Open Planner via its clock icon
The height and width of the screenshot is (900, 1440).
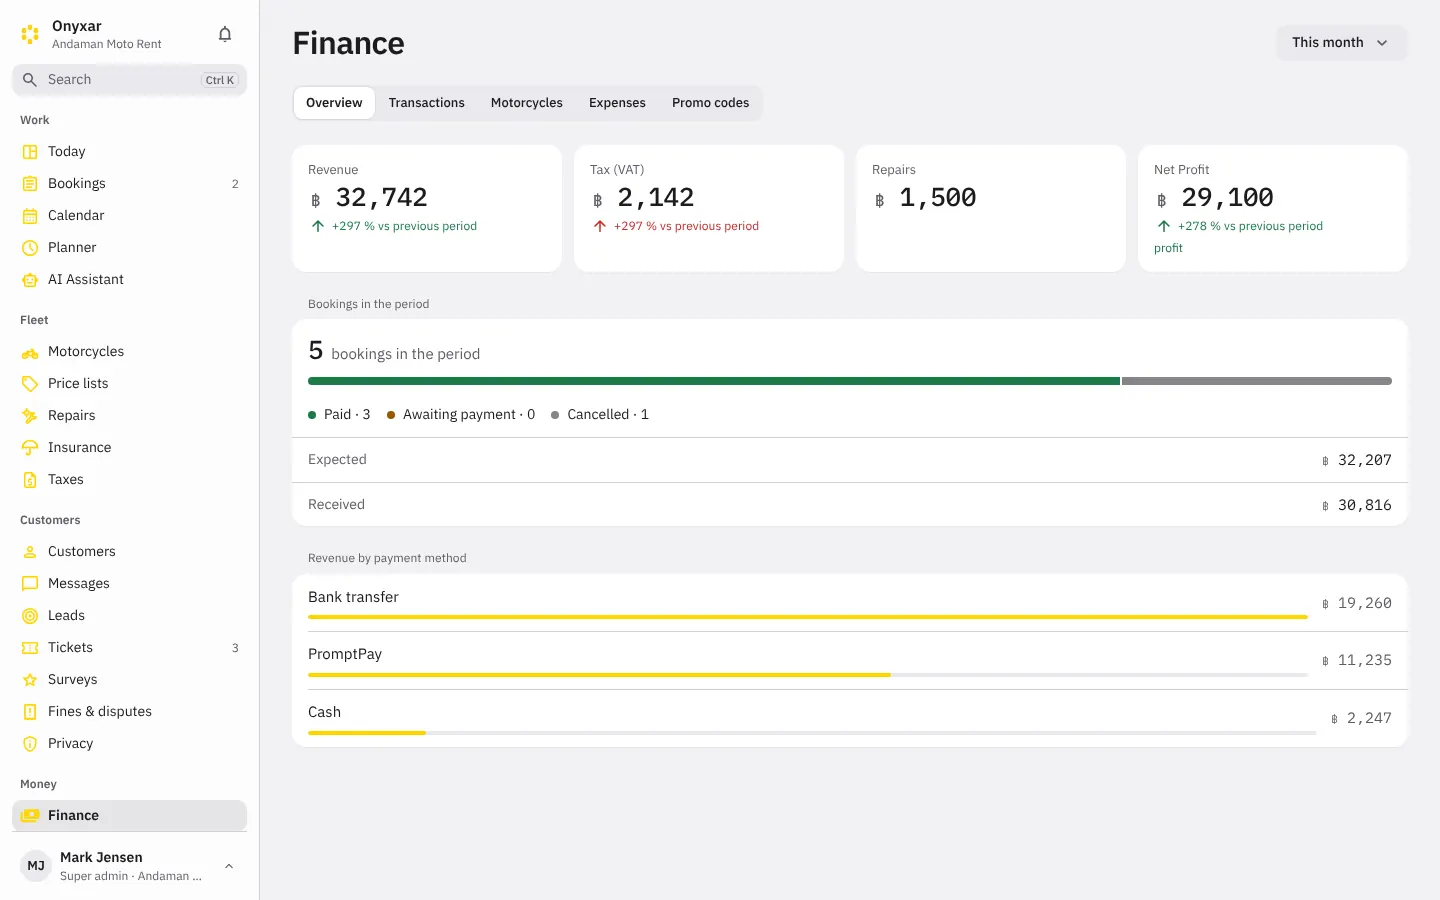[30, 248]
